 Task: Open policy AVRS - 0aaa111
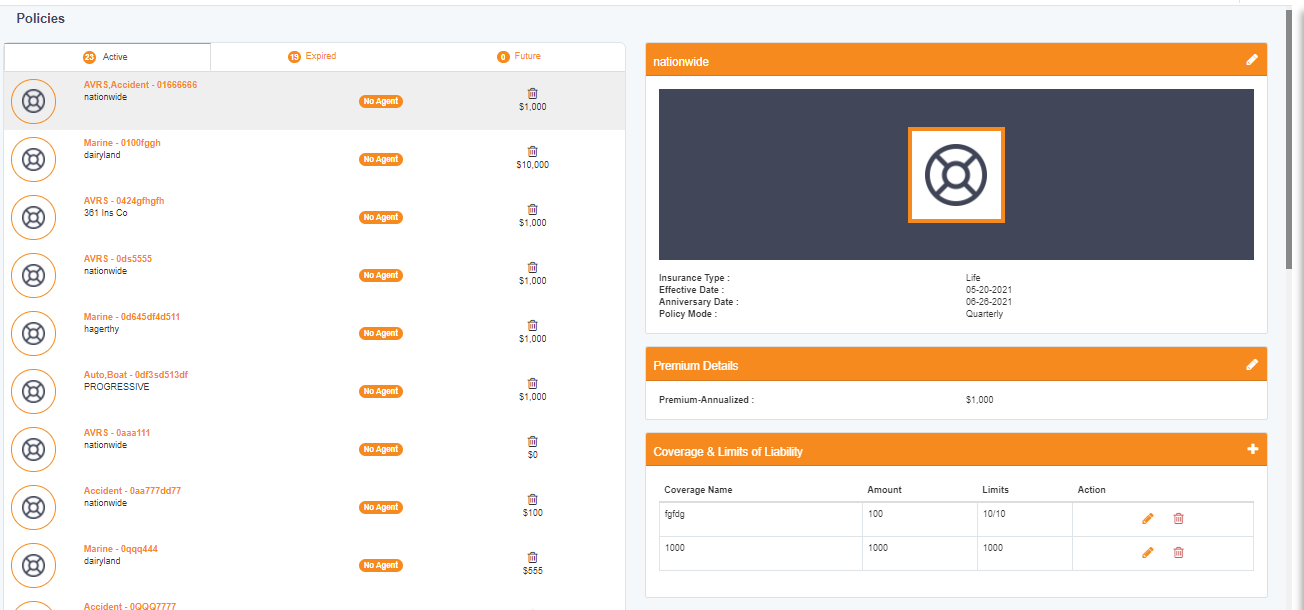pyautogui.click(x=117, y=433)
